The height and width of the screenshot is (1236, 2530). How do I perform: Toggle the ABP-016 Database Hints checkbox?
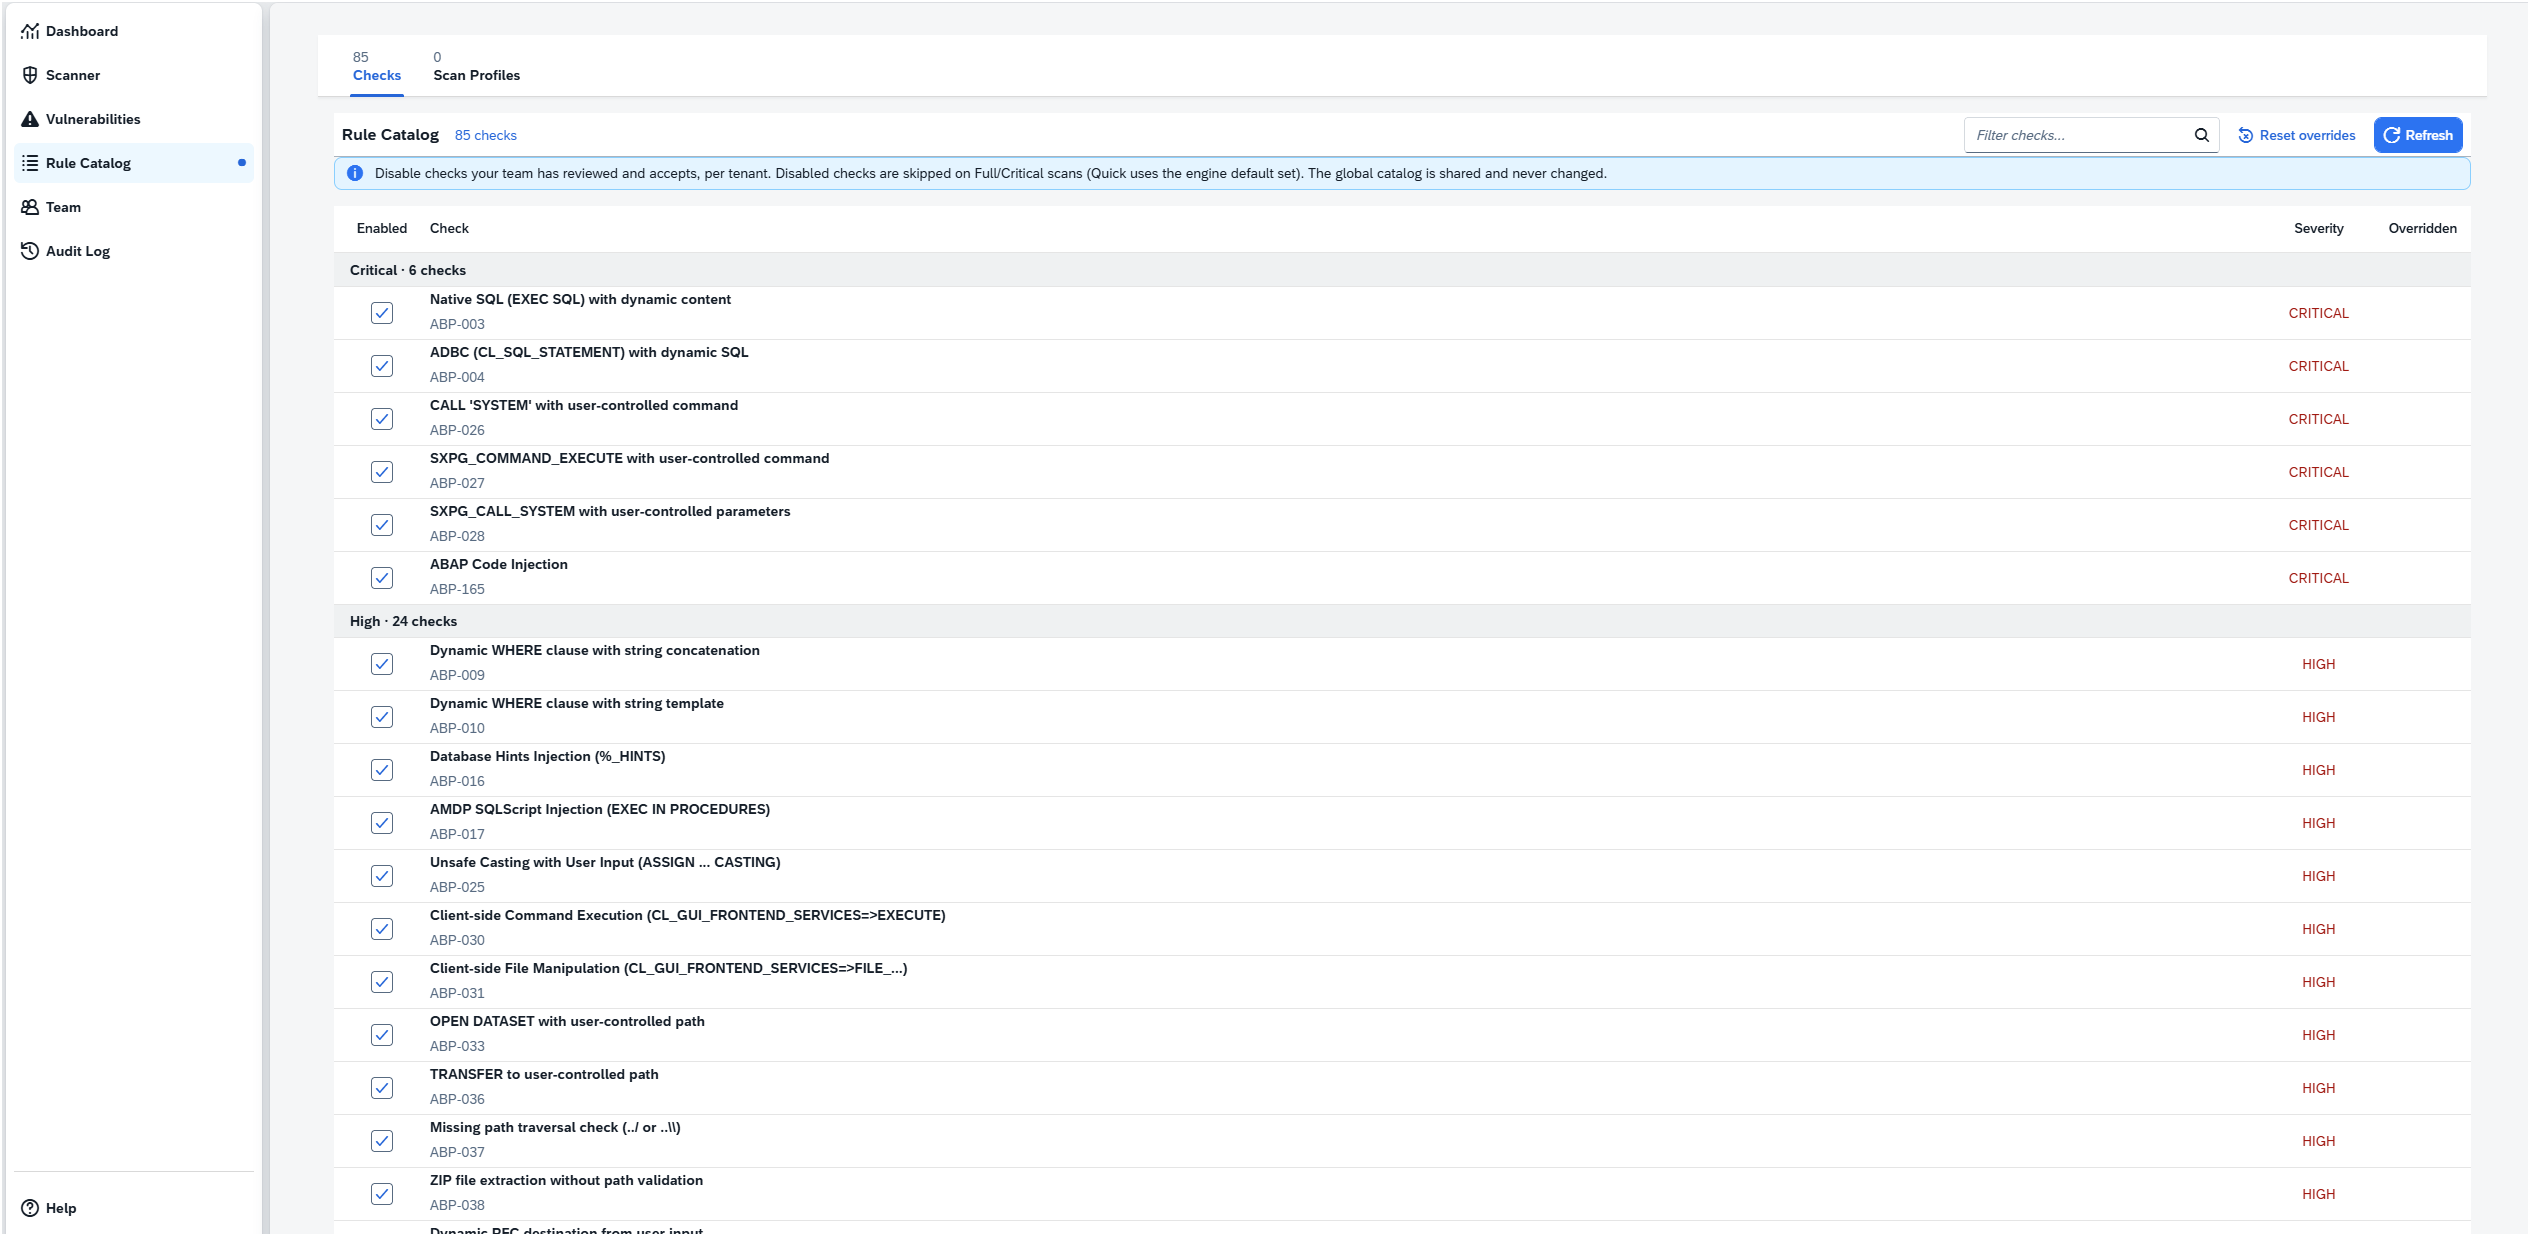point(382,770)
